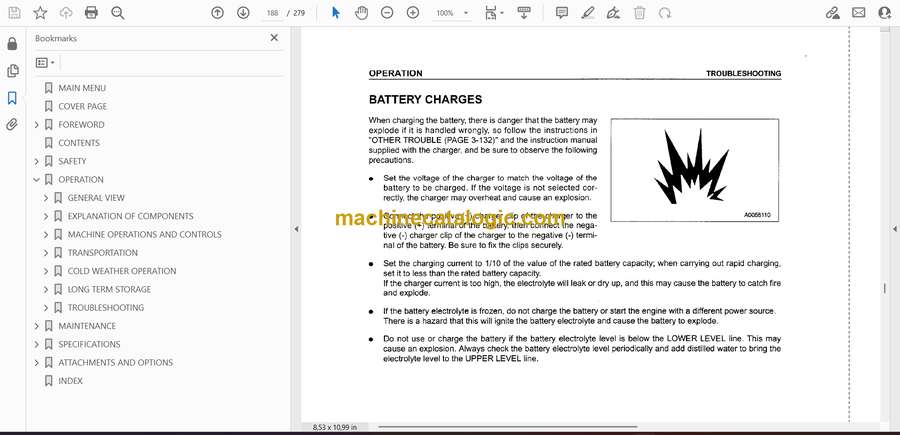Expand MACHINE OPERATIONS AND CONTROLS bookmark
This screenshot has width=900, height=435.
pyautogui.click(x=46, y=235)
